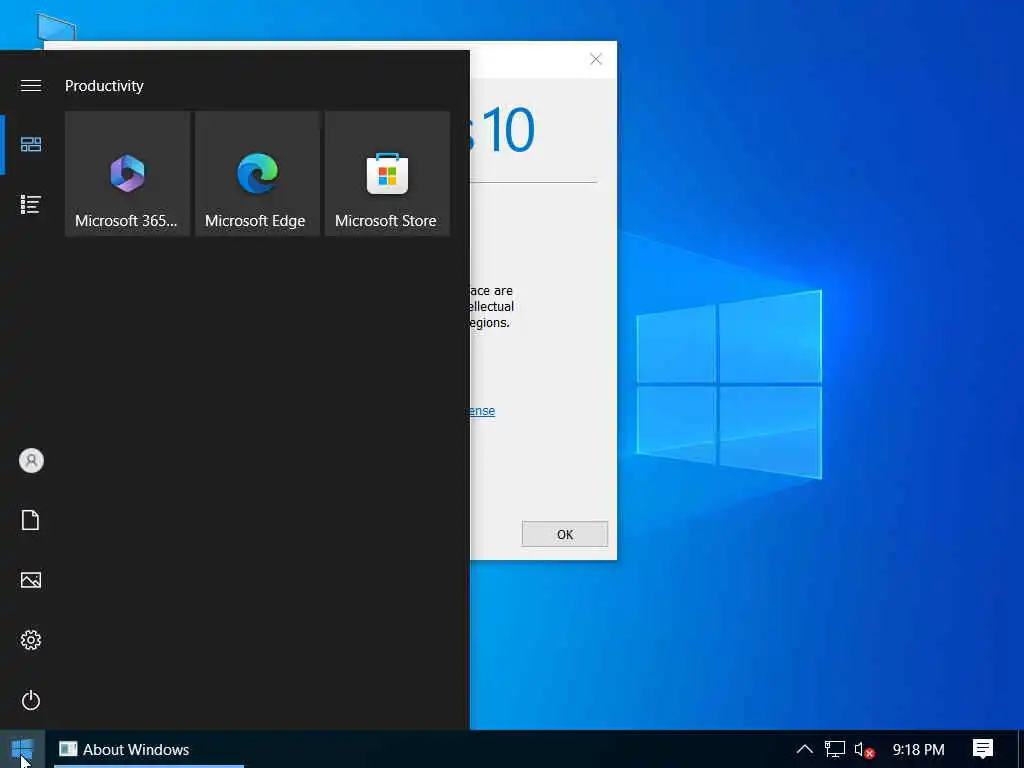Launch the Microsoft Edge tile
Image resolution: width=1024 pixels, height=768 pixels.
(x=257, y=174)
